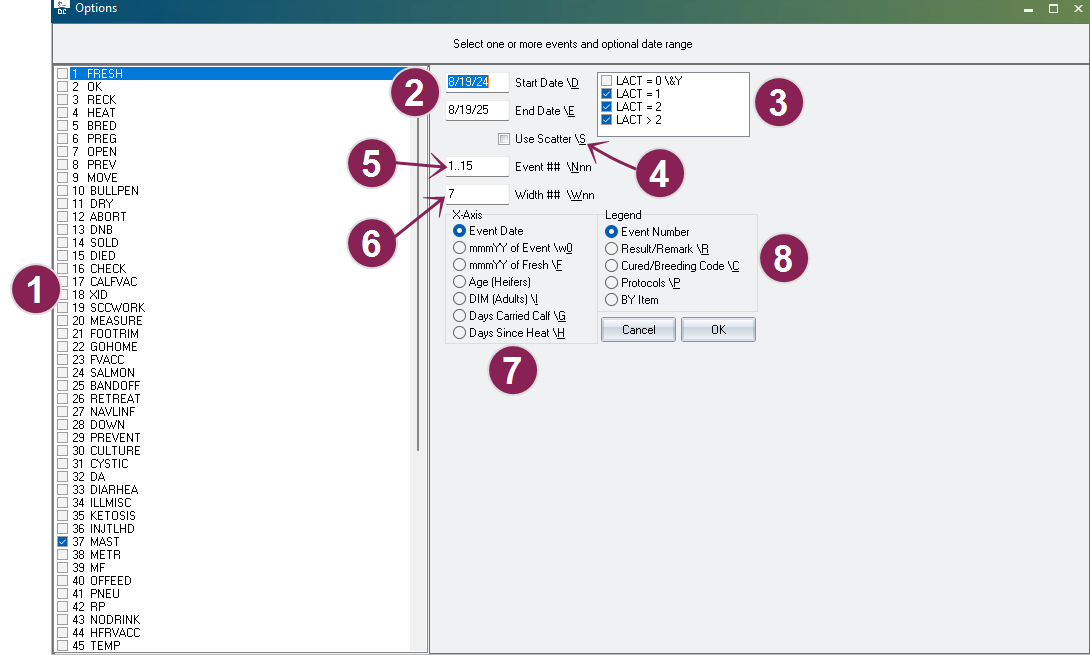Check the FRESH event checkbox
Image resolution: width=1090 pixels, height=655 pixels.
coord(63,74)
